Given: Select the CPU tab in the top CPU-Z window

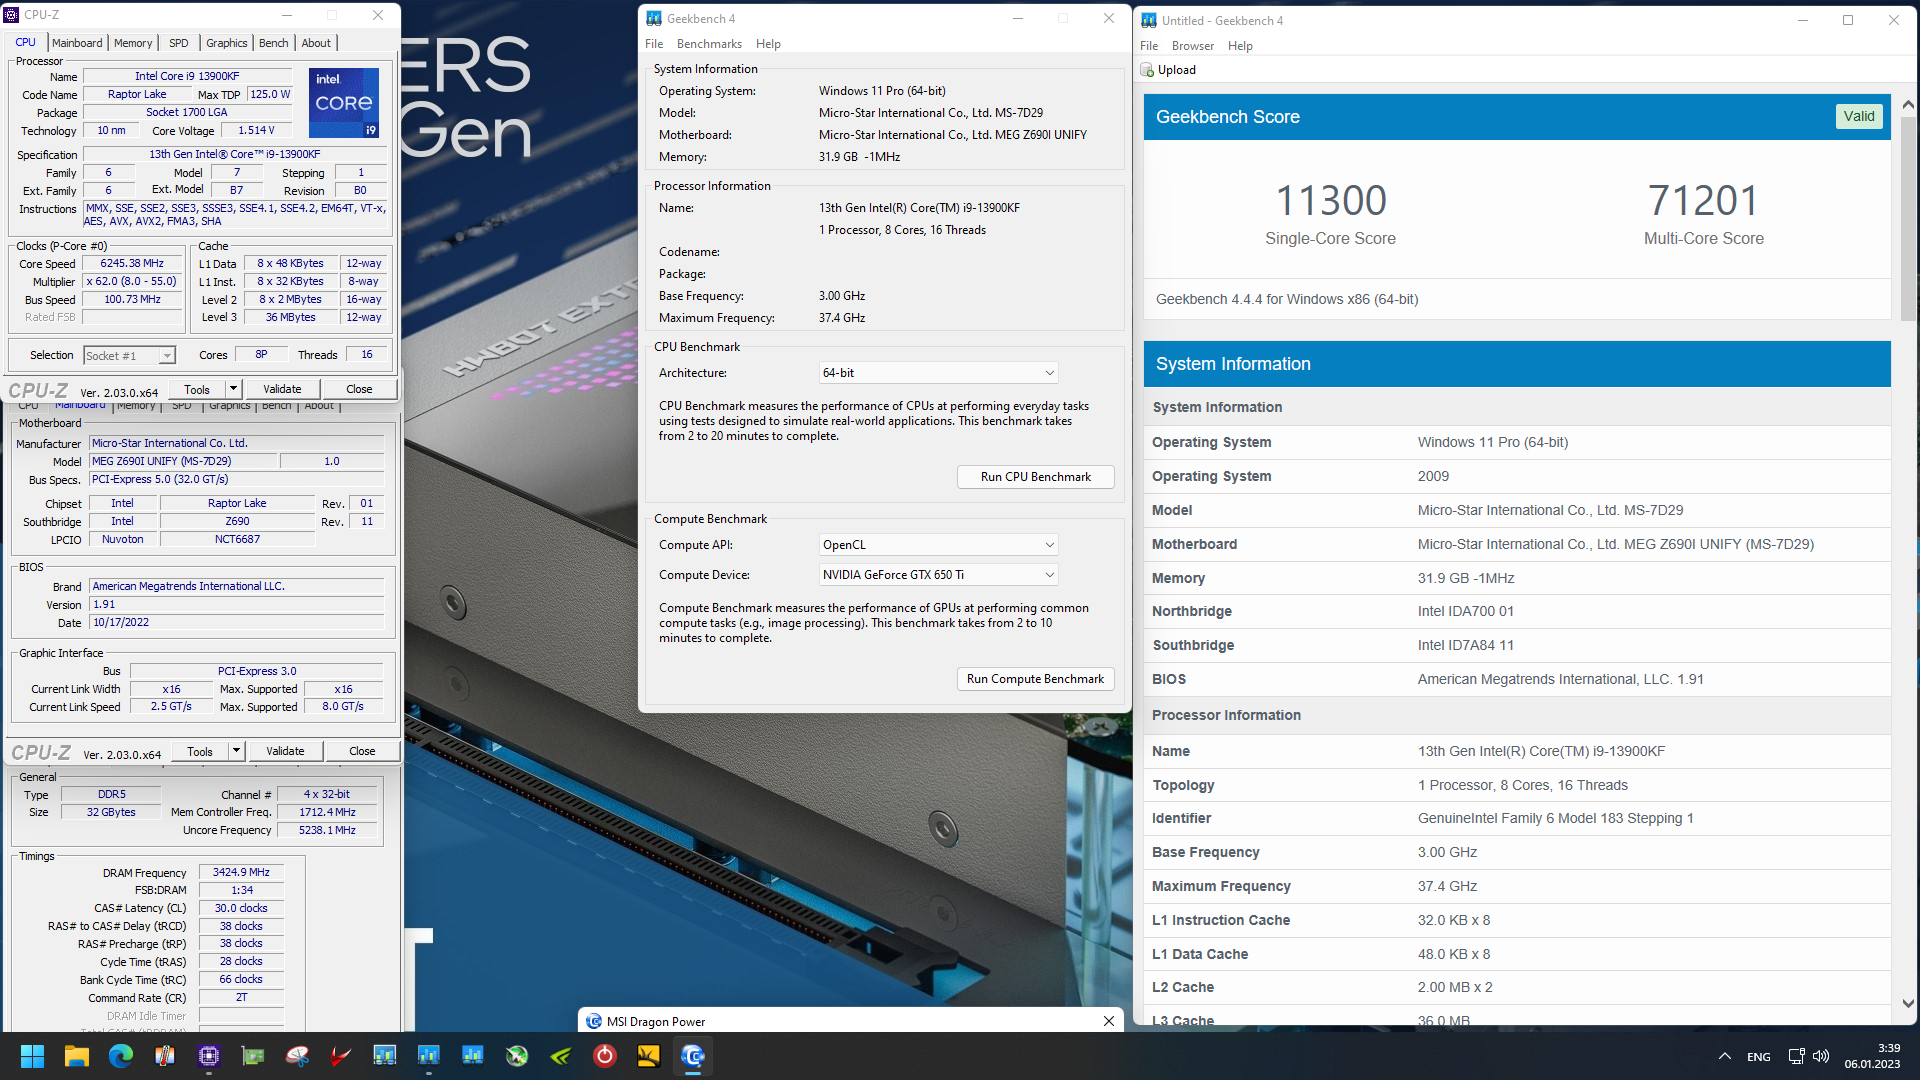Looking at the screenshot, I should coord(26,42).
